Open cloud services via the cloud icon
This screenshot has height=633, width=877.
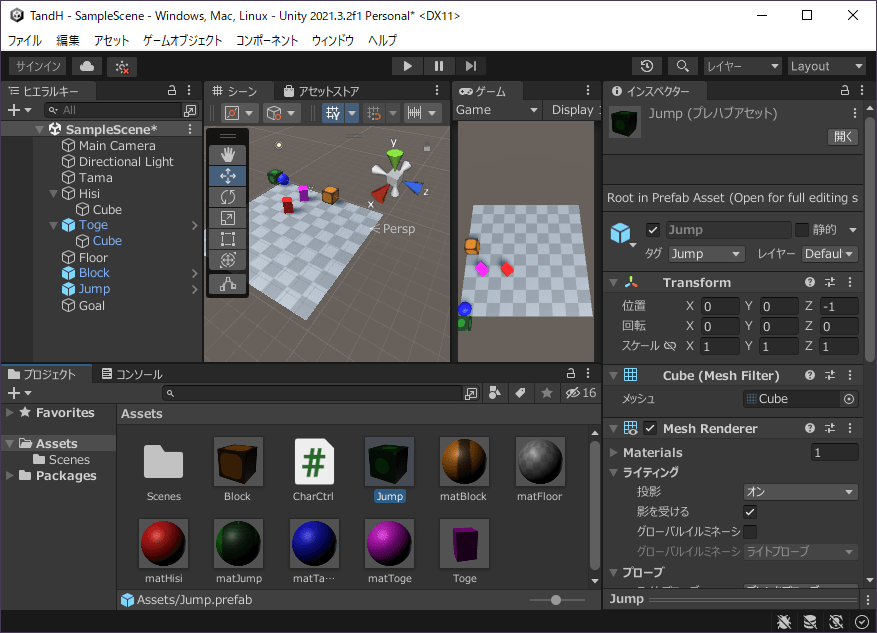[x=87, y=67]
